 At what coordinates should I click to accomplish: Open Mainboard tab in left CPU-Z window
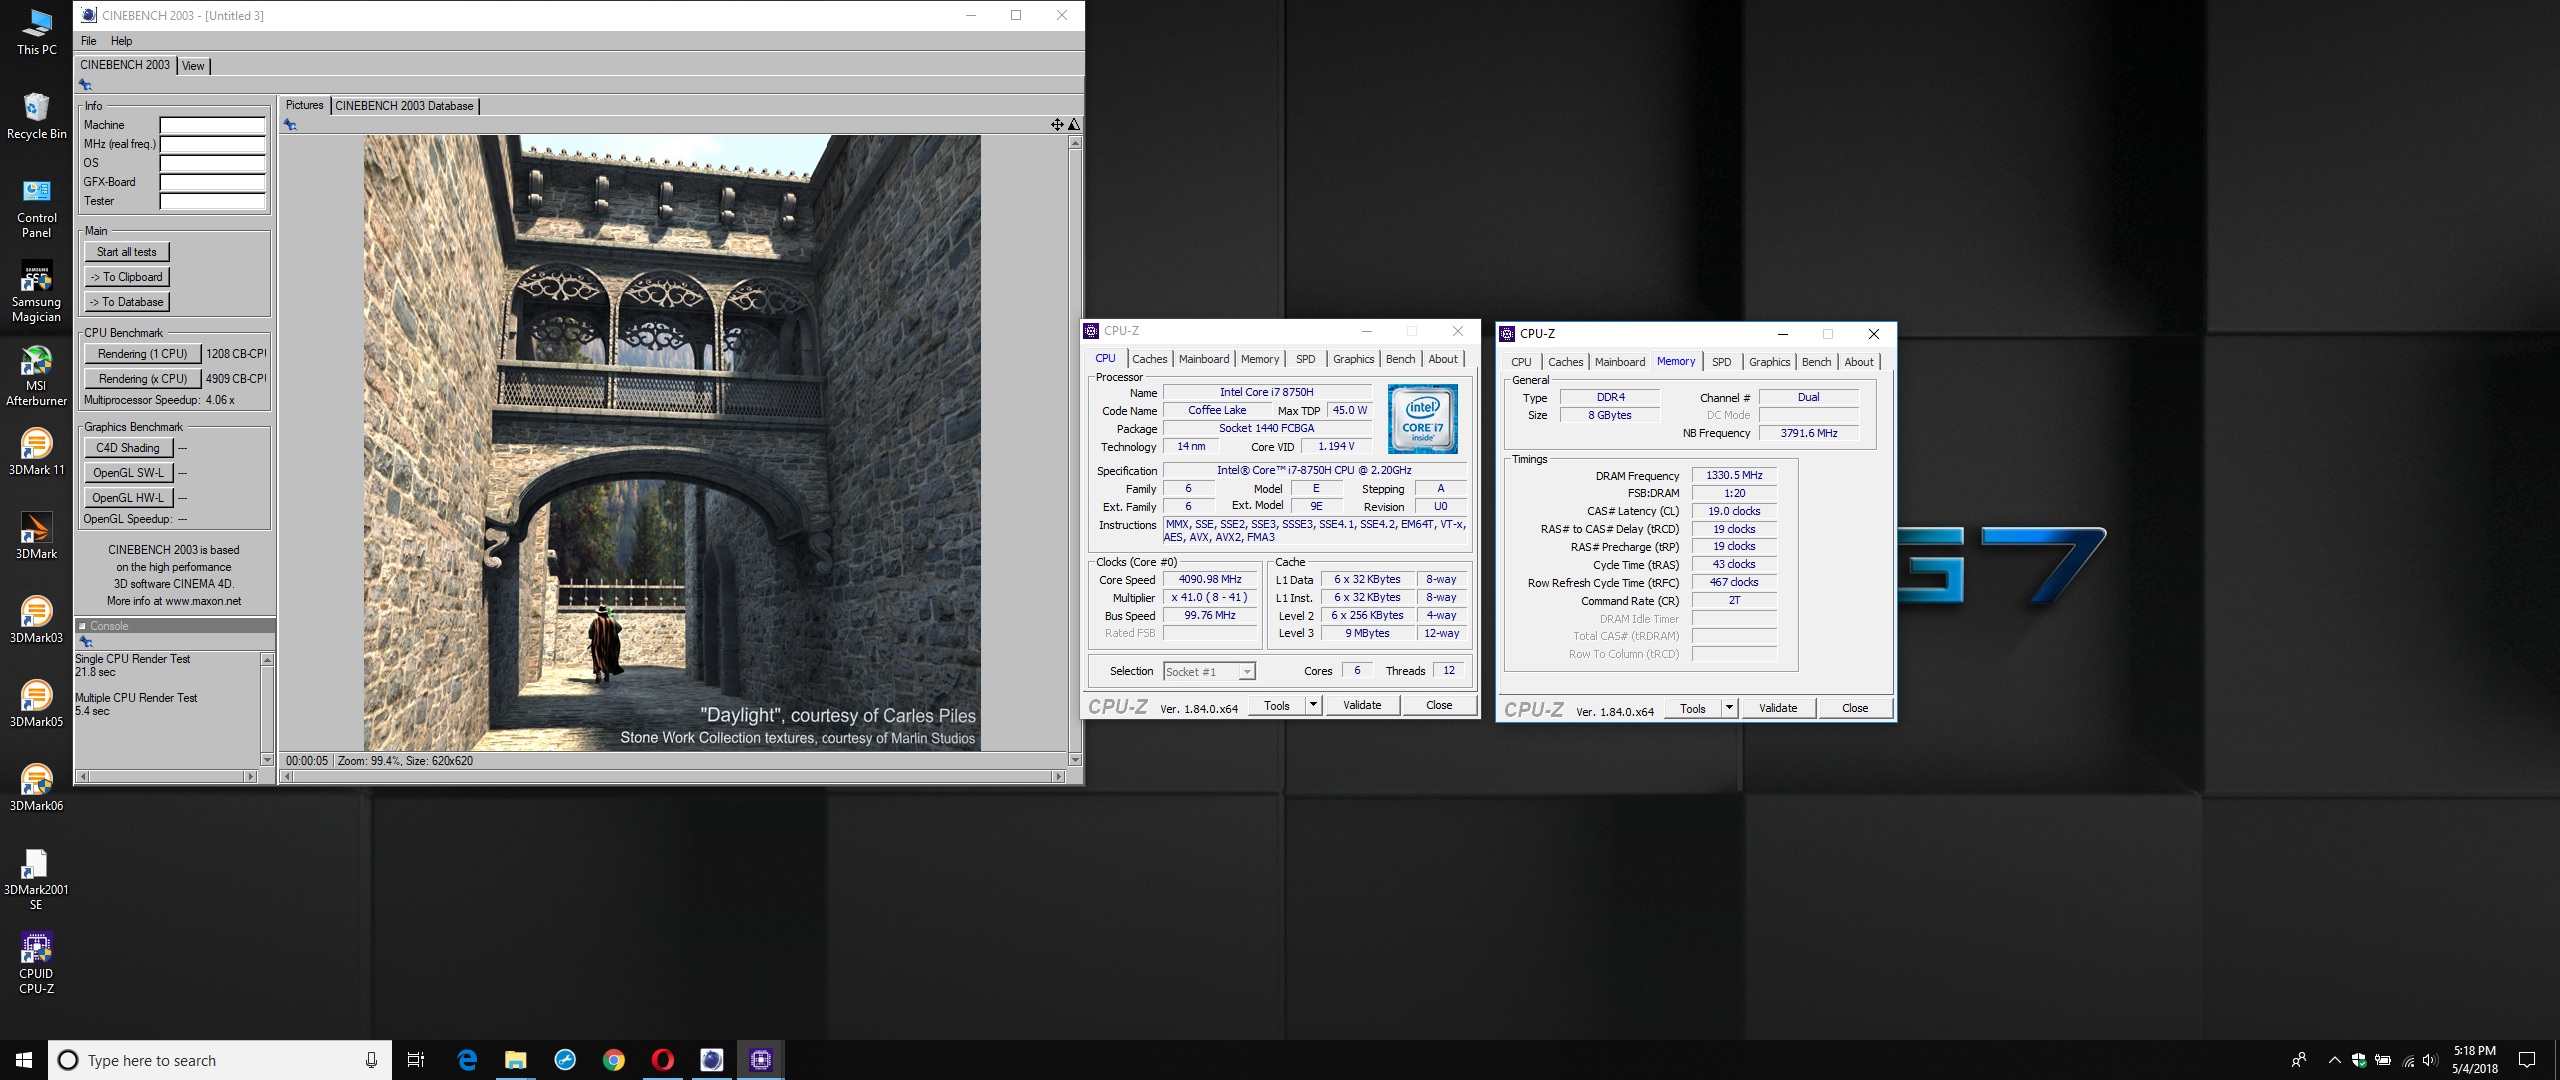click(1204, 359)
